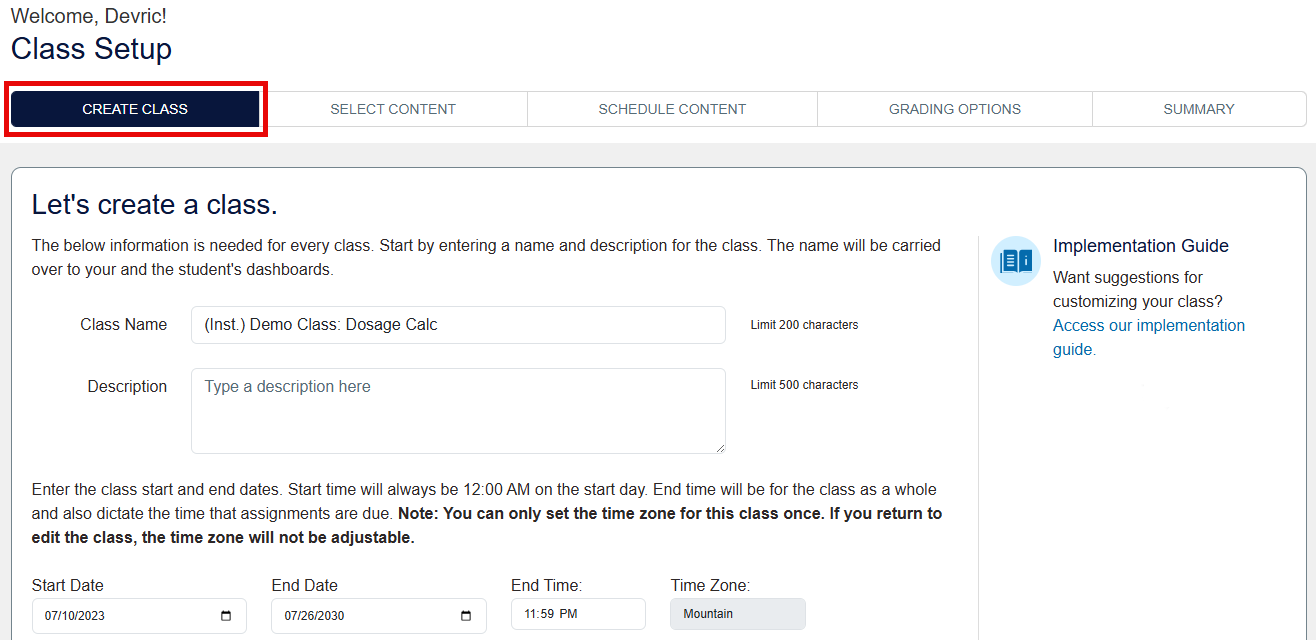Viewport: 1316px width, 640px height.
Task: Open the Create Class tab
Action: coord(135,109)
